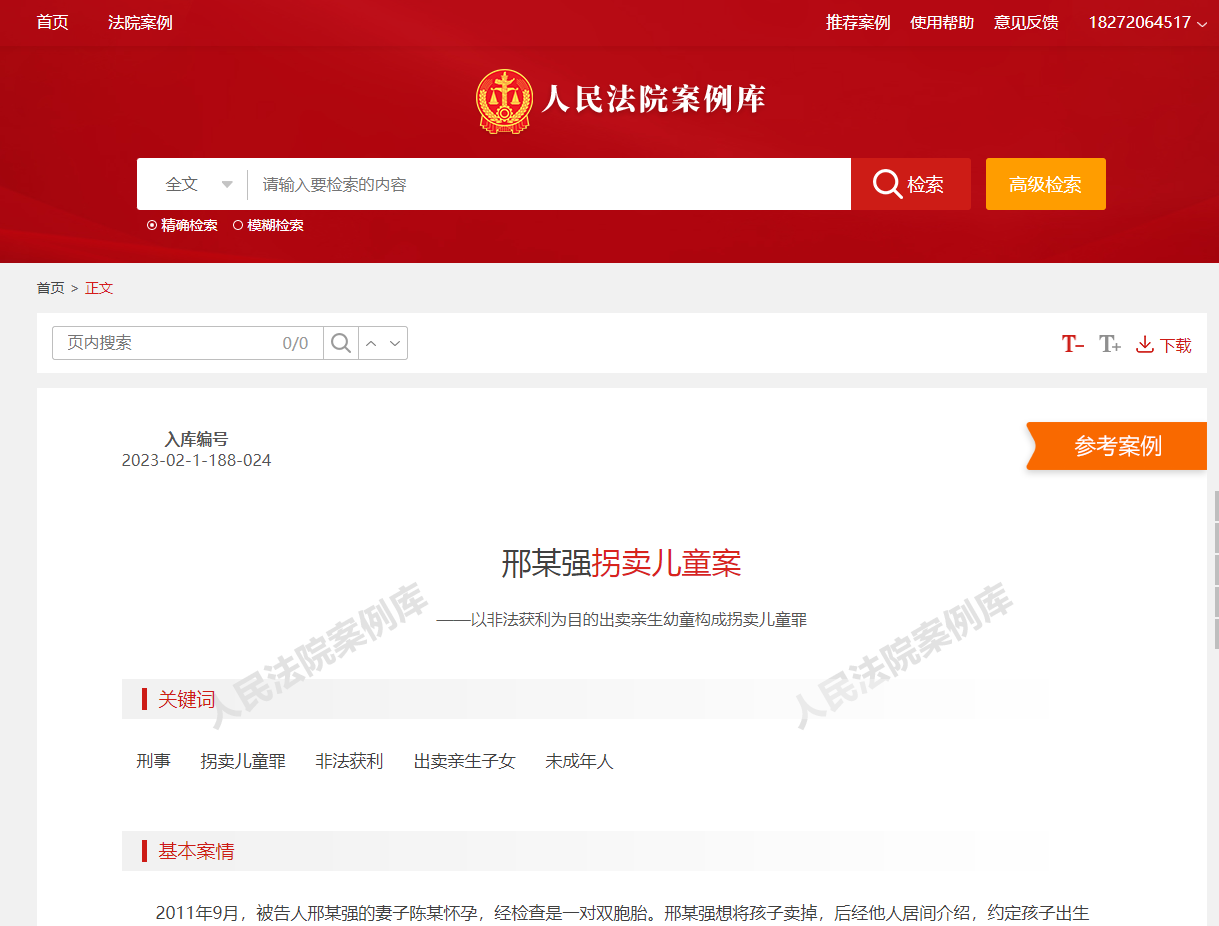
Task: Select the 精确检索 radio option
Action: pos(152,226)
